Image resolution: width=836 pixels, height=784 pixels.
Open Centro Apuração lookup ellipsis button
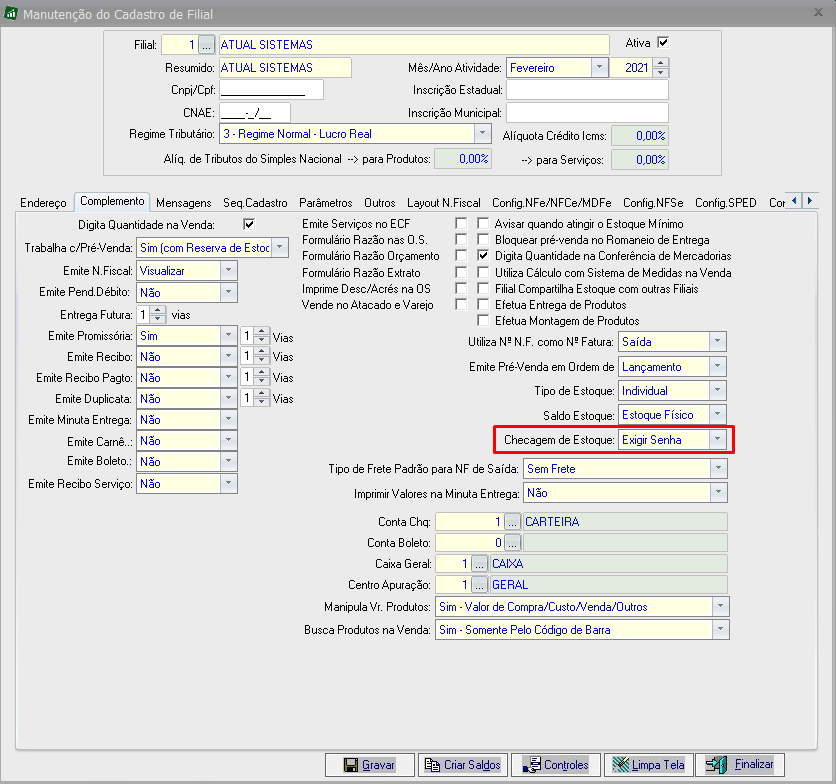tap(479, 585)
